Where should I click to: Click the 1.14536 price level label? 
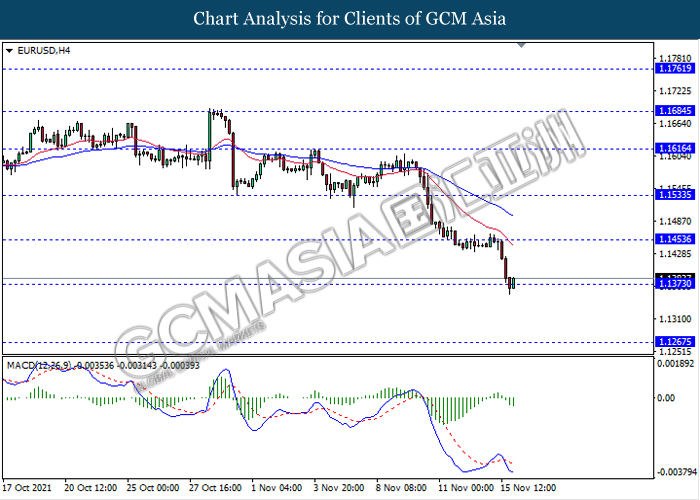click(675, 239)
